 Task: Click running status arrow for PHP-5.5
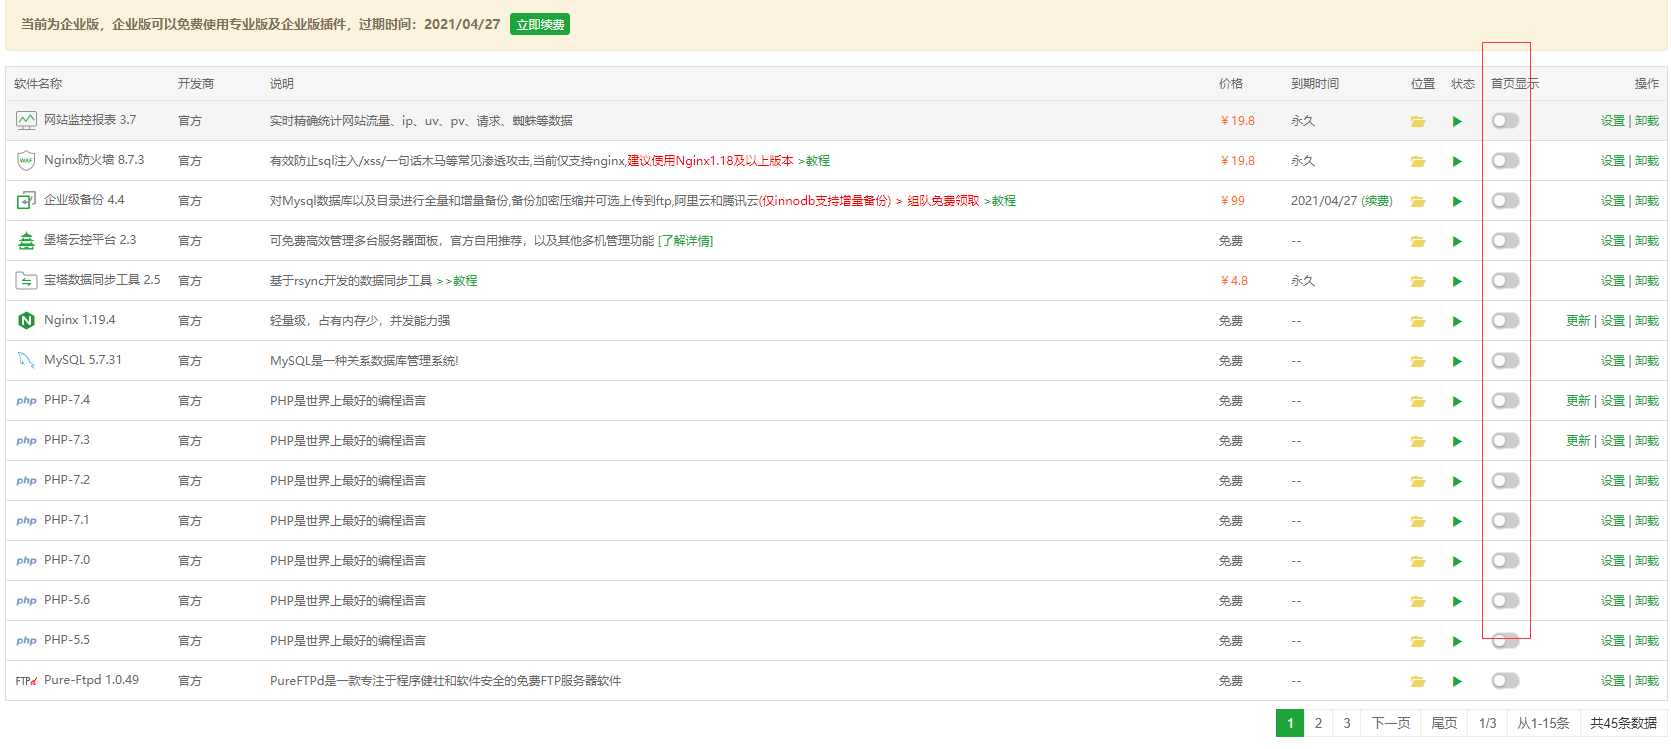pyautogui.click(x=1457, y=641)
